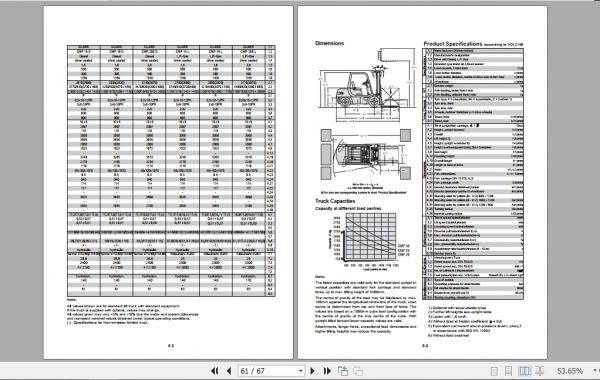
Task: Go to the previous page
Action: pos(229,371)
